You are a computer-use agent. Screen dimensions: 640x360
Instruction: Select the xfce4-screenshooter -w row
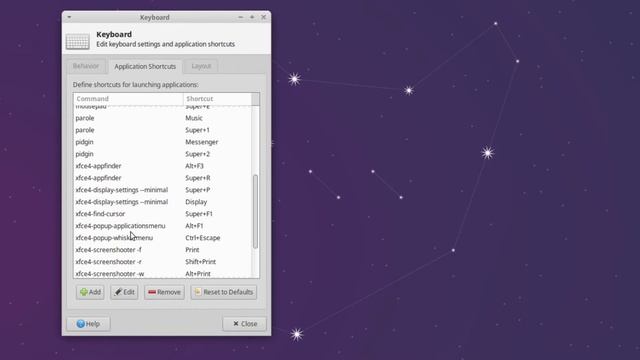click(x=163, y=273)
